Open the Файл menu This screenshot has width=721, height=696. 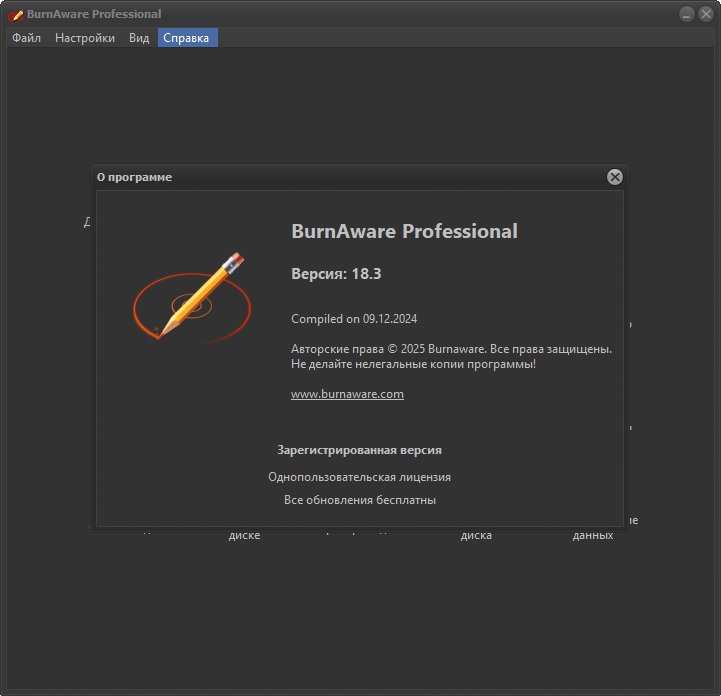26,38
